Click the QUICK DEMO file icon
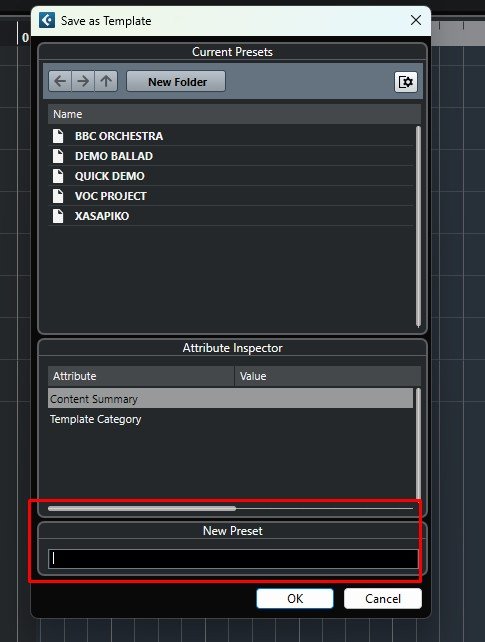The image size is (485, 642). point(58,176)
